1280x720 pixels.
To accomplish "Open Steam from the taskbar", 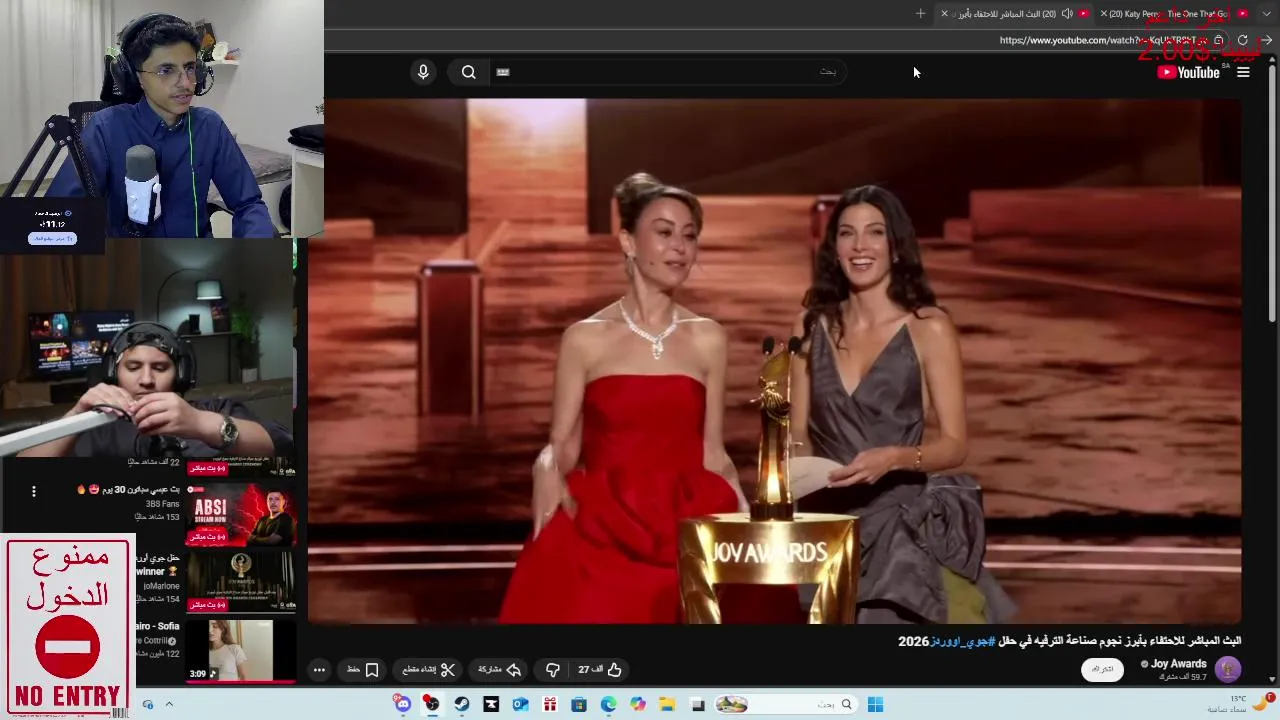I will [x=461, y=705].
